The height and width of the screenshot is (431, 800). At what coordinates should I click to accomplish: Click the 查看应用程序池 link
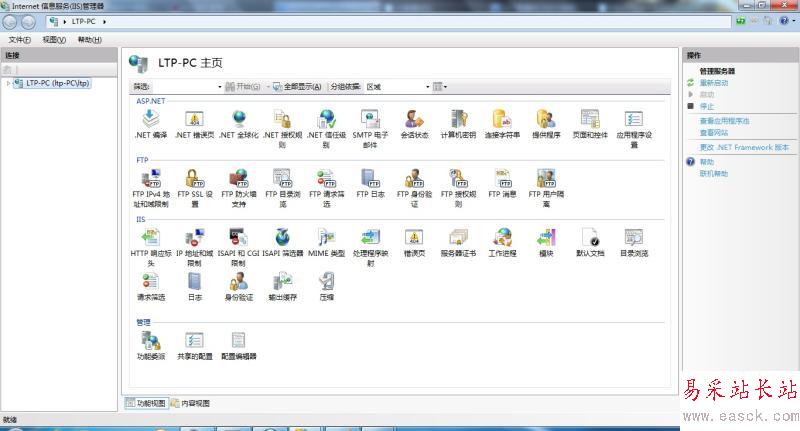click(724, 121)
